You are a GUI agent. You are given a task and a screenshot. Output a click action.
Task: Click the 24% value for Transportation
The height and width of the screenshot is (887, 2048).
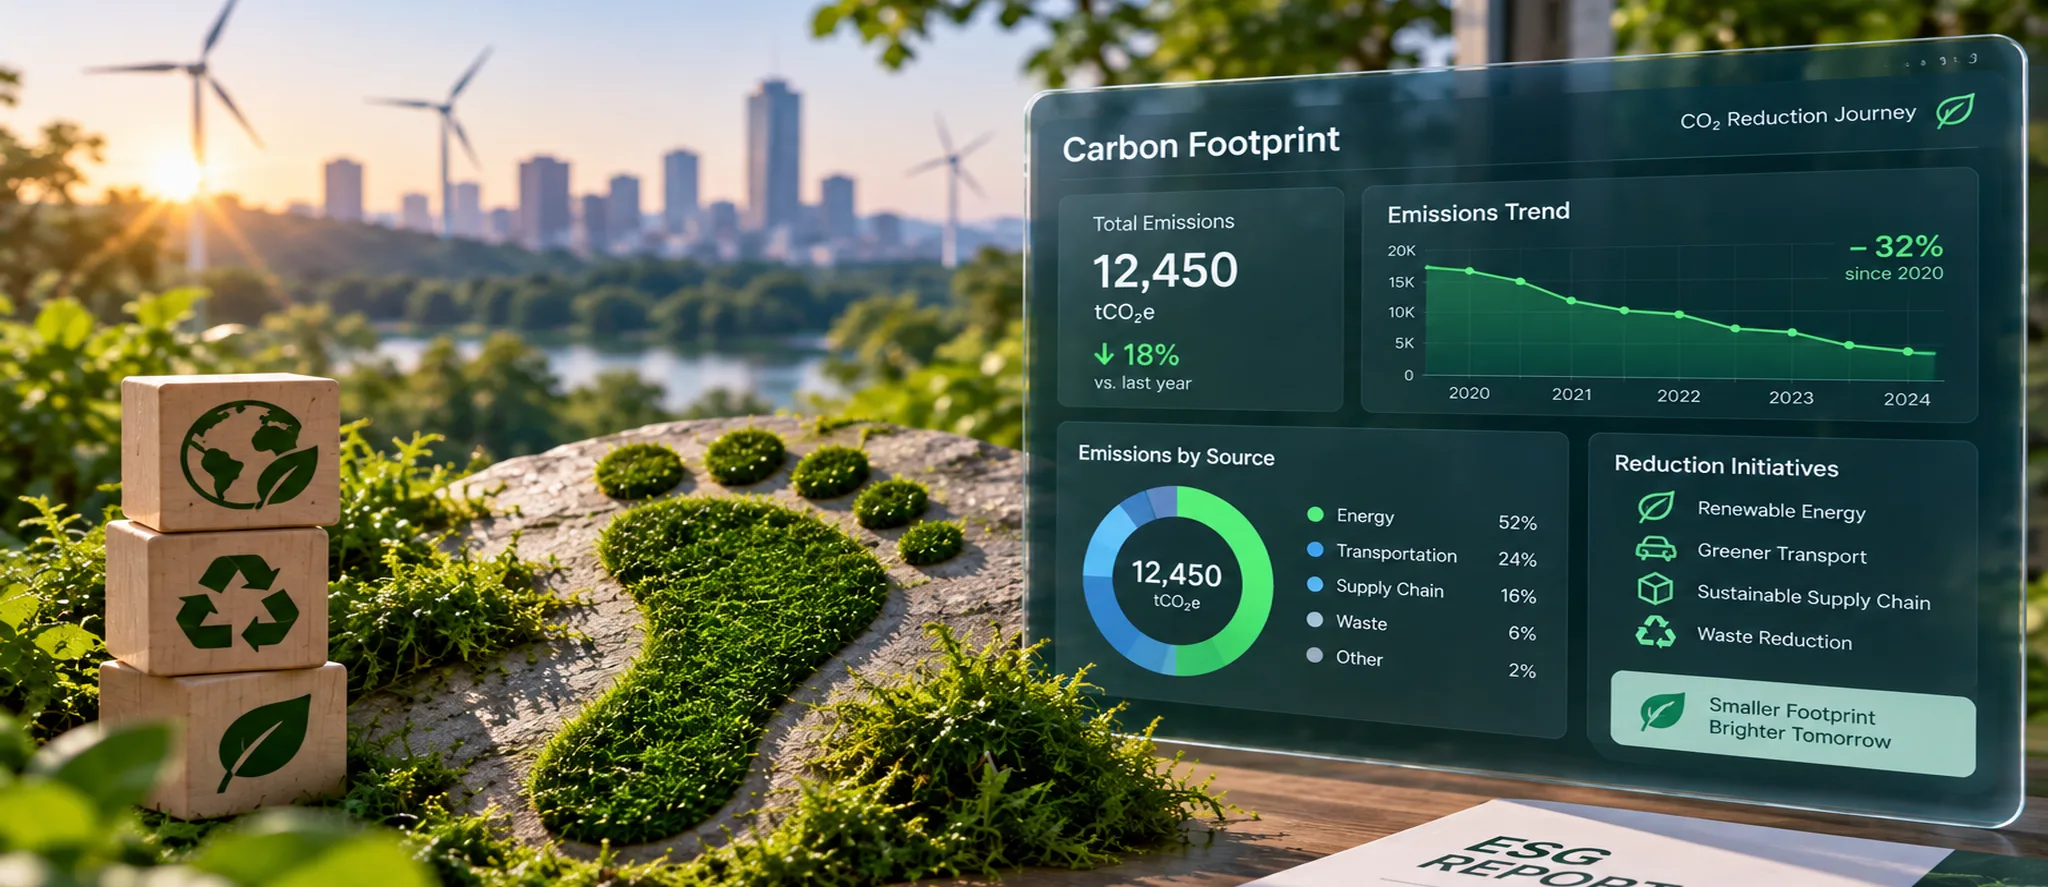tap(1517, 559)
